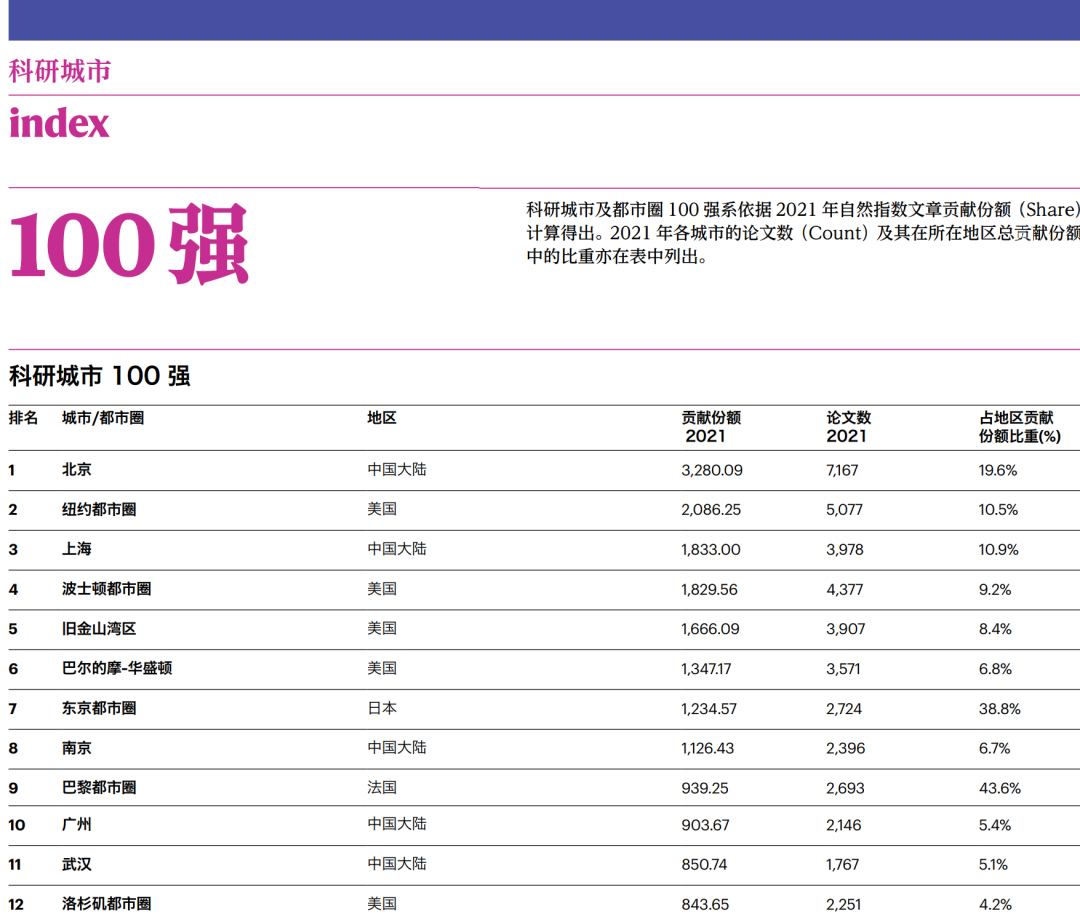Click the 论文数 2021 column header
1080x922 pixels.
(848, 427)
